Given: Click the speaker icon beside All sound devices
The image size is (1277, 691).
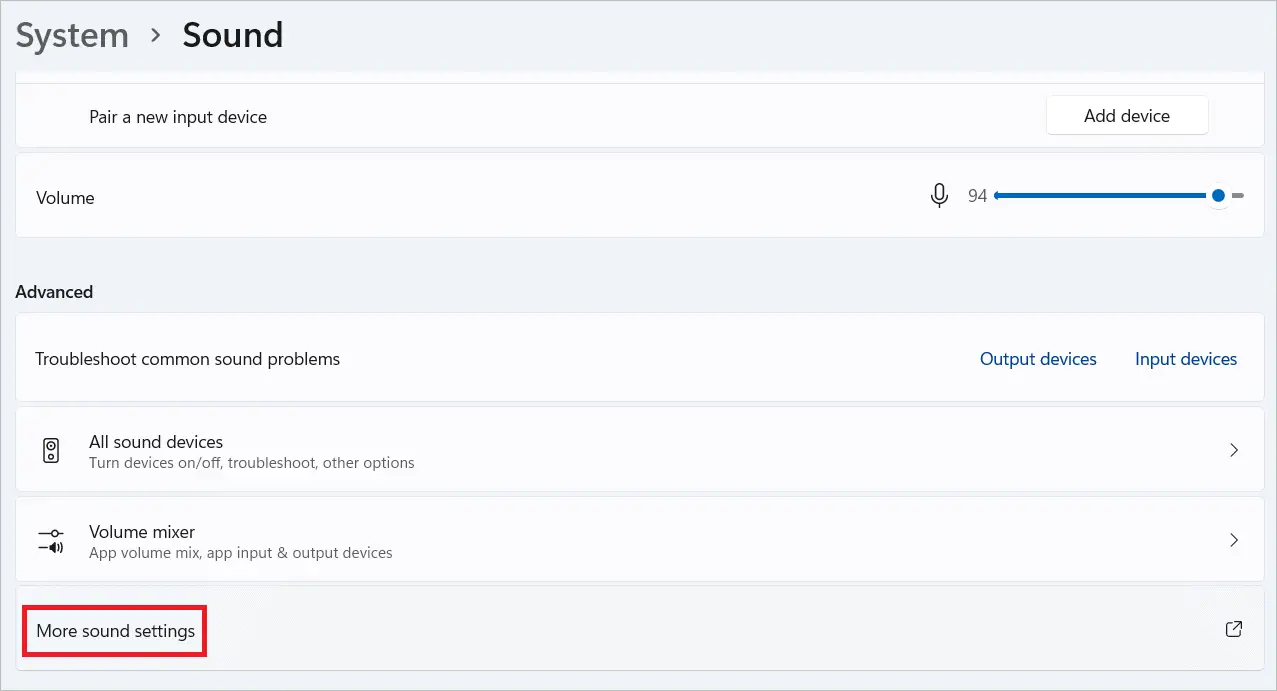Looking at the screenshot, I should pos(51,451).
